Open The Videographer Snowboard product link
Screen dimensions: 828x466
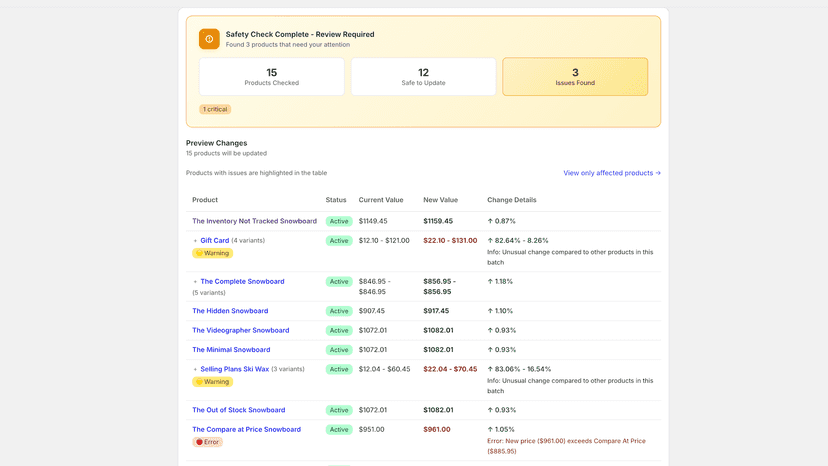pos(241,331)
